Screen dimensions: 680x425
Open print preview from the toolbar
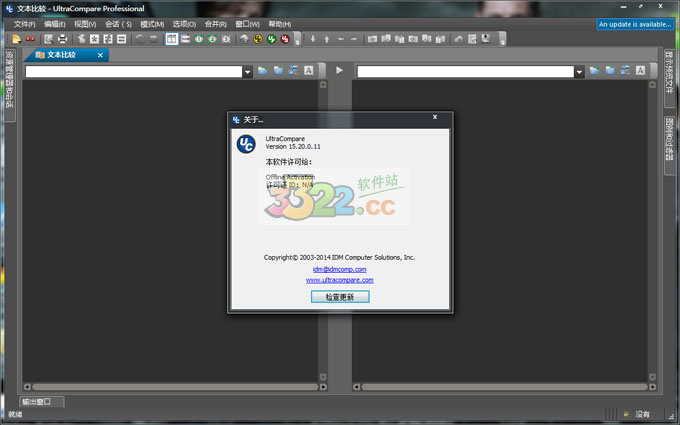pos(49,39)
